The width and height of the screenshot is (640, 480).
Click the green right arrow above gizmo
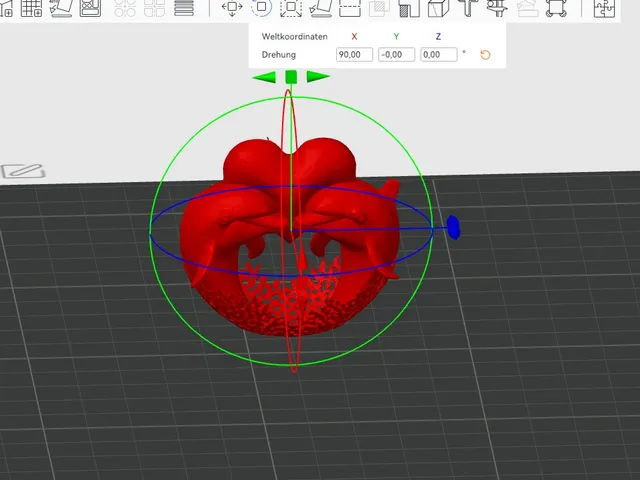318,76
